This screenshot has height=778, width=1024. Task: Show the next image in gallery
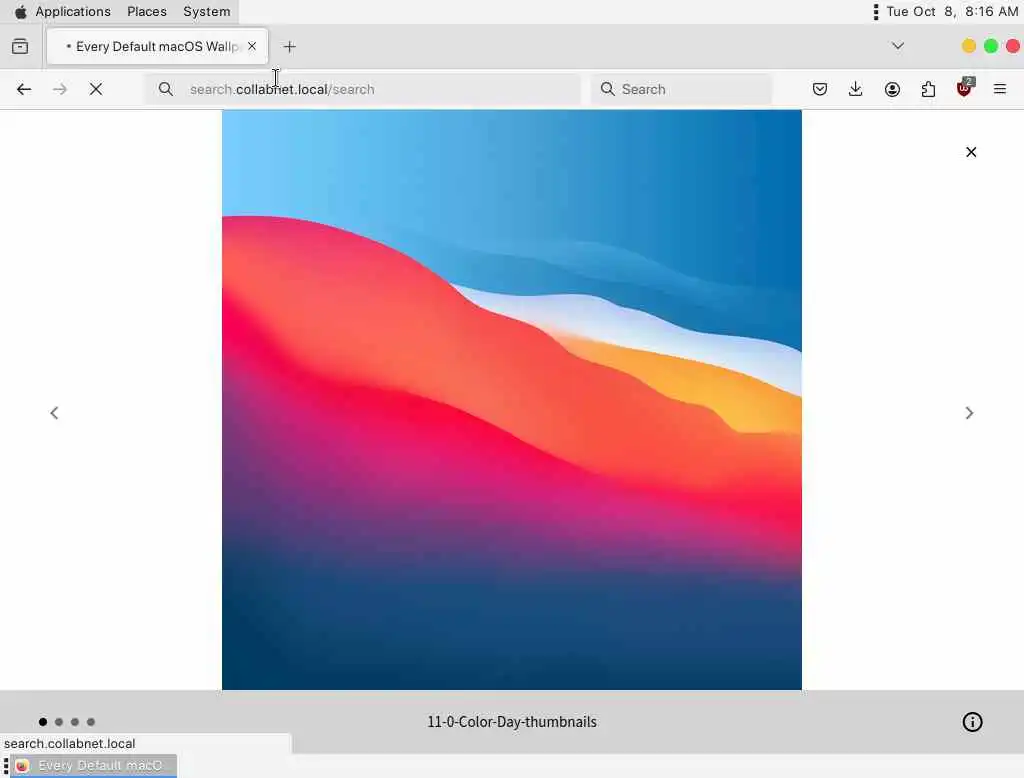[969, 413]
